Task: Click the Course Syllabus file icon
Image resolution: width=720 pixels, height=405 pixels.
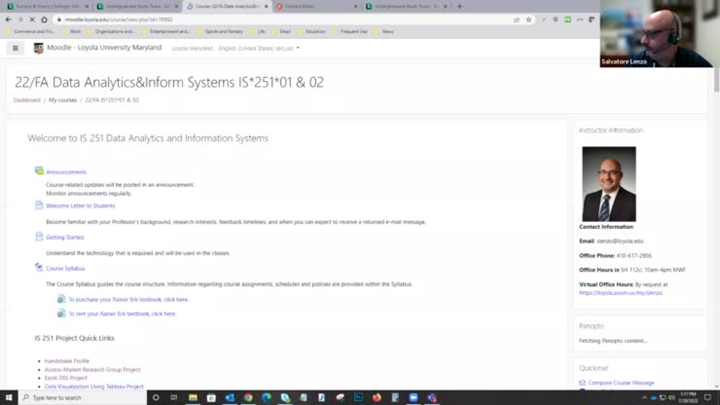Action: [39, 268]
